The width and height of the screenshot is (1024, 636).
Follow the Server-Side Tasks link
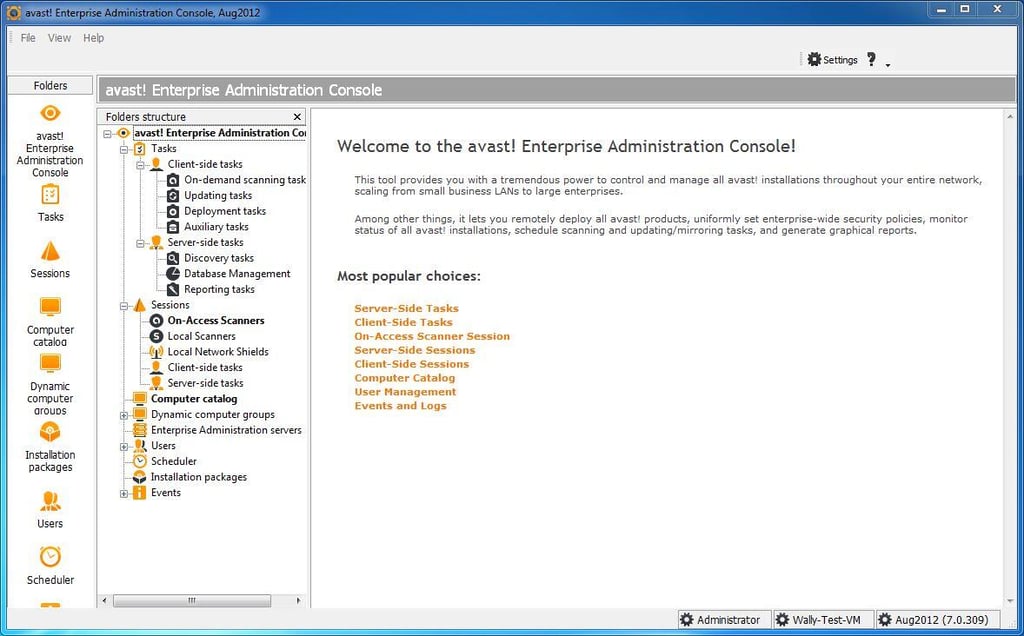point(406,308)
